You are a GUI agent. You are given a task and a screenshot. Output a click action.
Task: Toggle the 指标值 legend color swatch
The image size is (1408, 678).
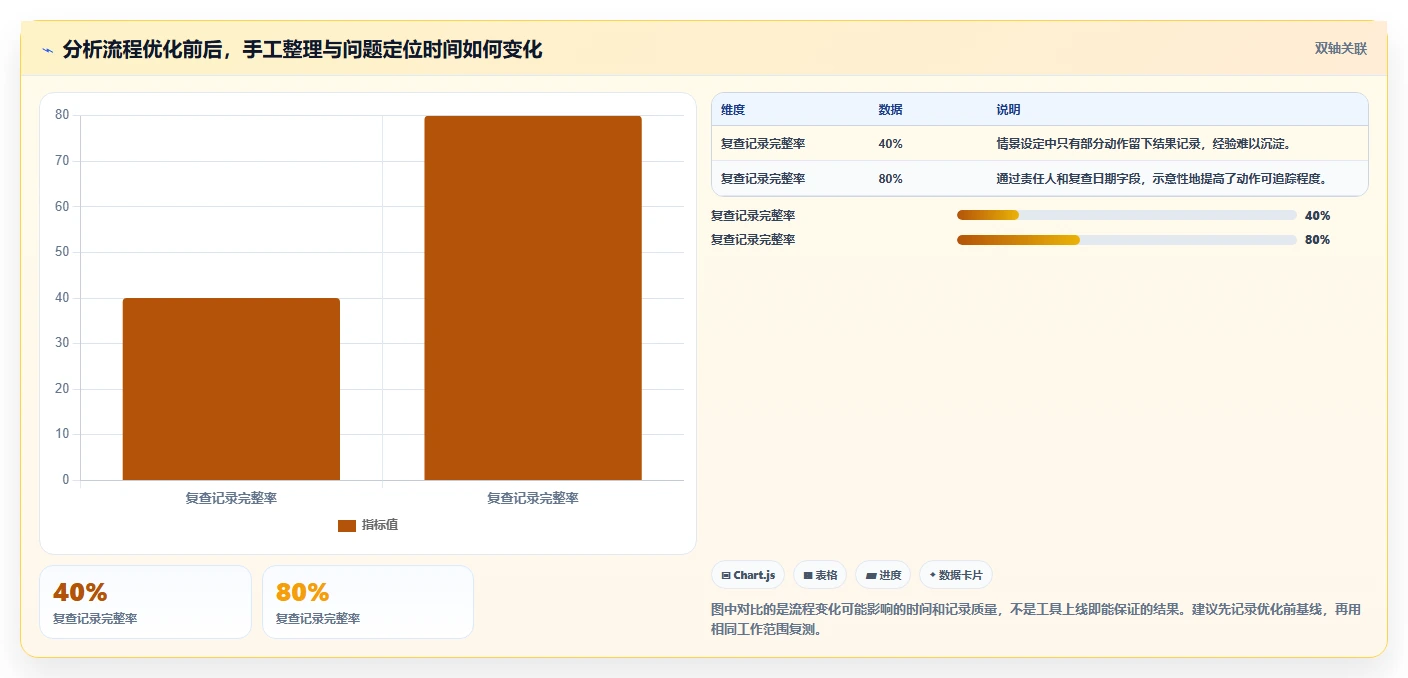tap(347, 525)
